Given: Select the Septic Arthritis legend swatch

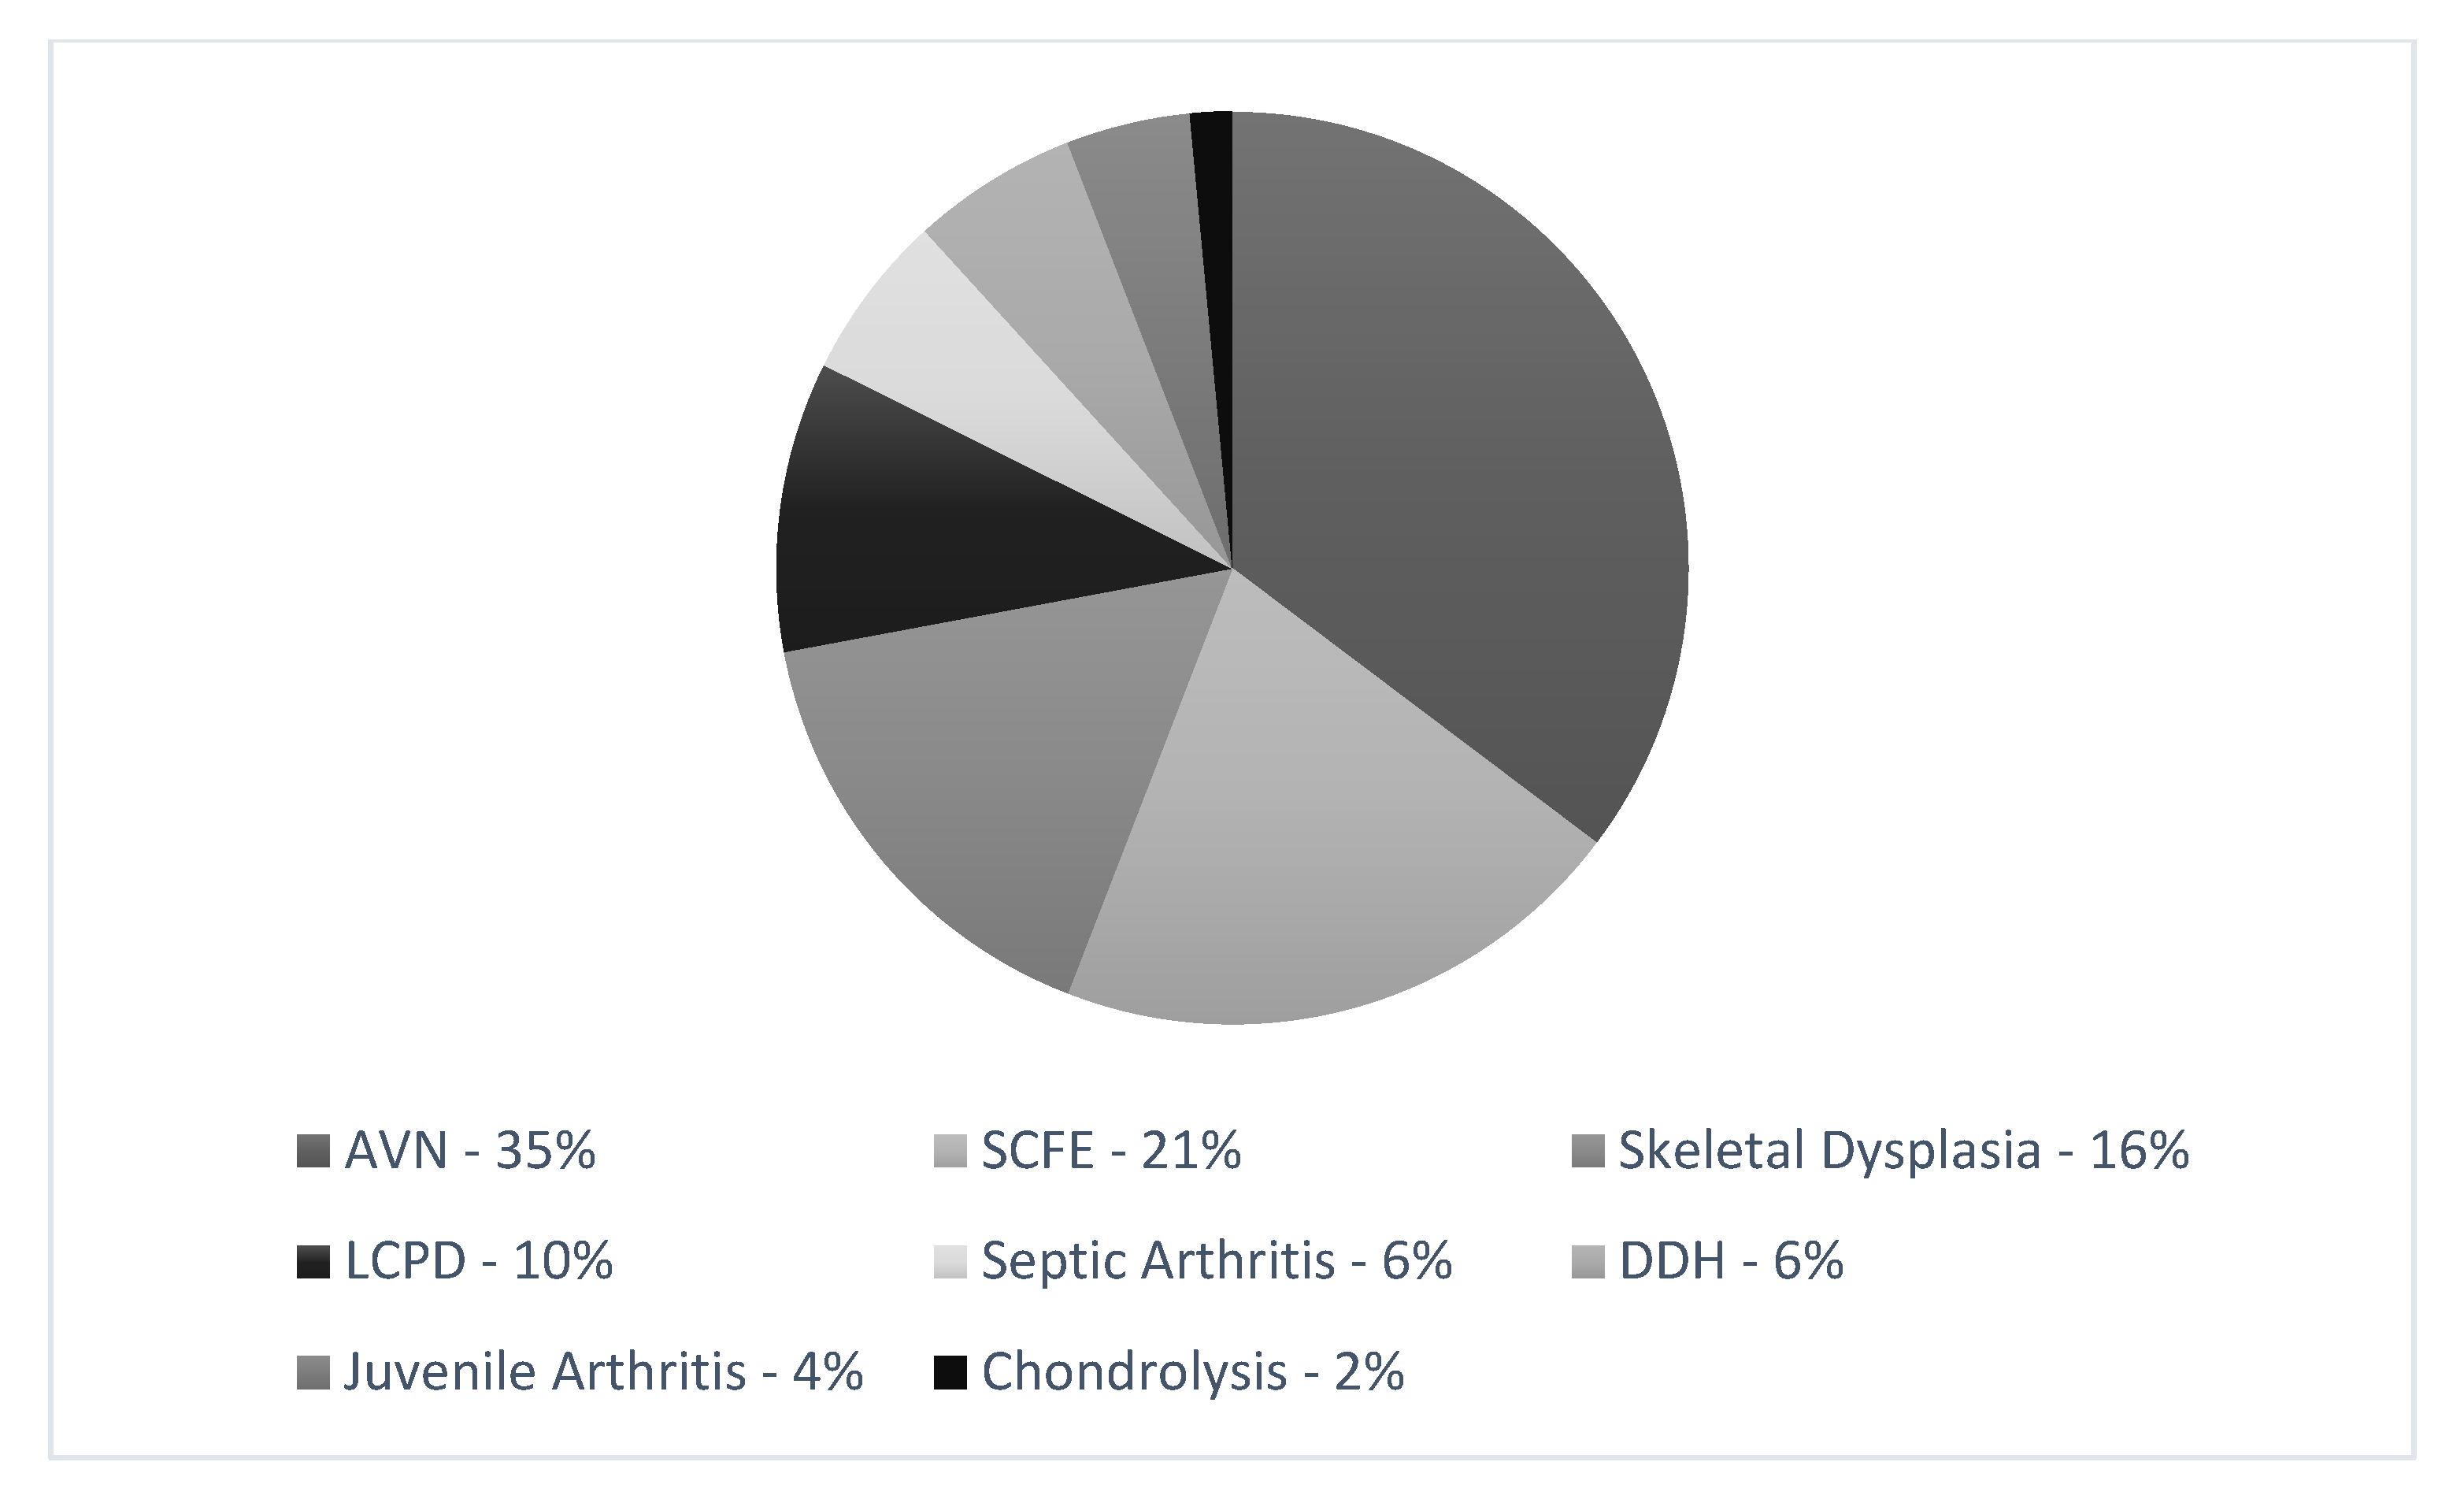Looking at the screenshot, I should 950,1261.
